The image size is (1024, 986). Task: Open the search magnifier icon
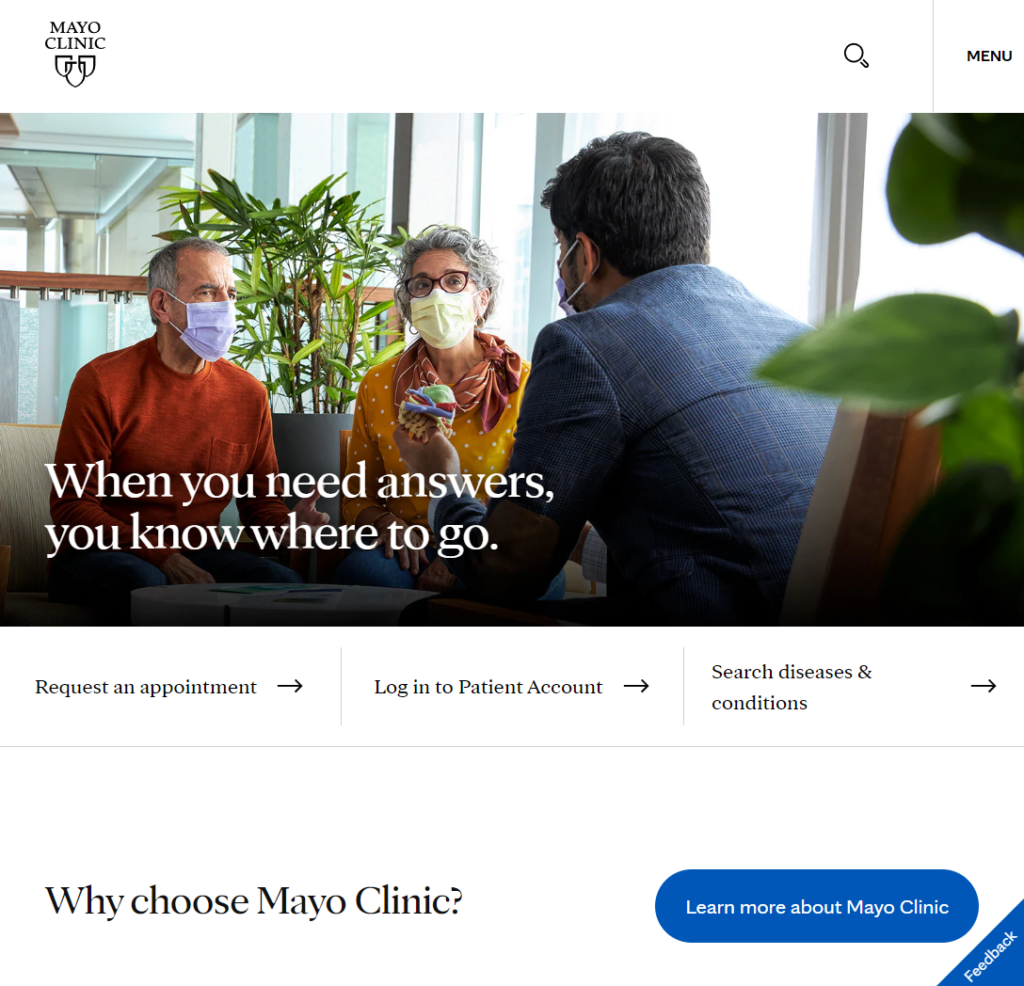[x=856, y=56]
